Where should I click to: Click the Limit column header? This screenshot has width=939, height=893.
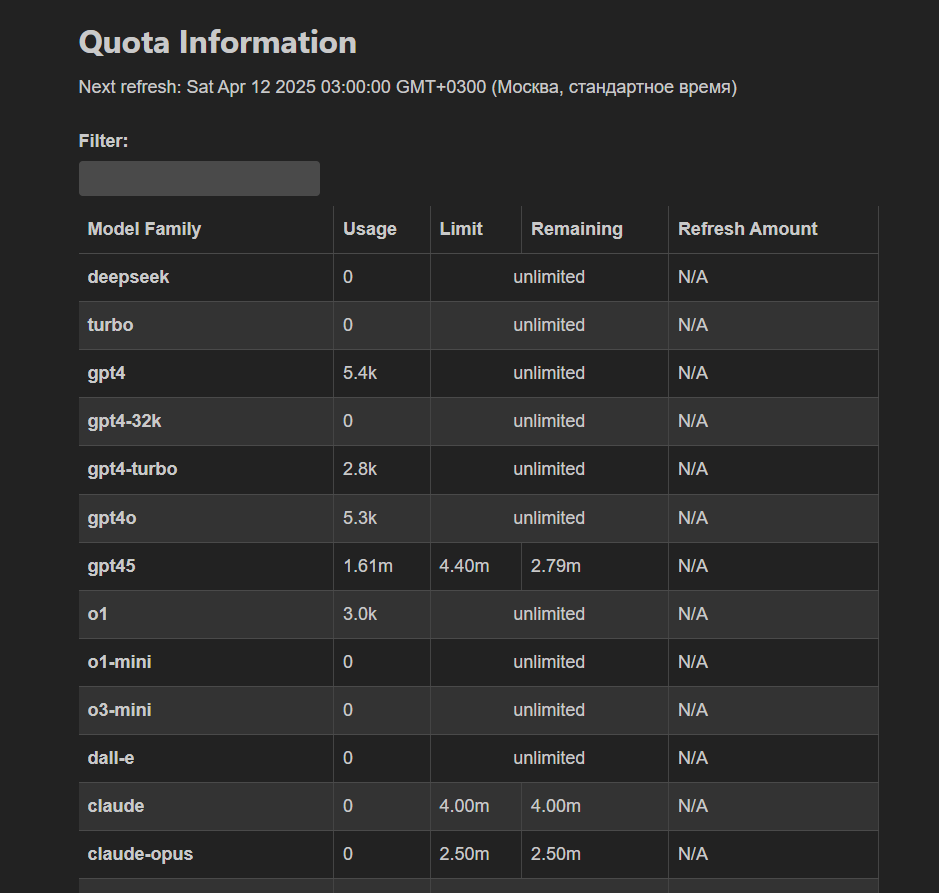click(461, 229)
